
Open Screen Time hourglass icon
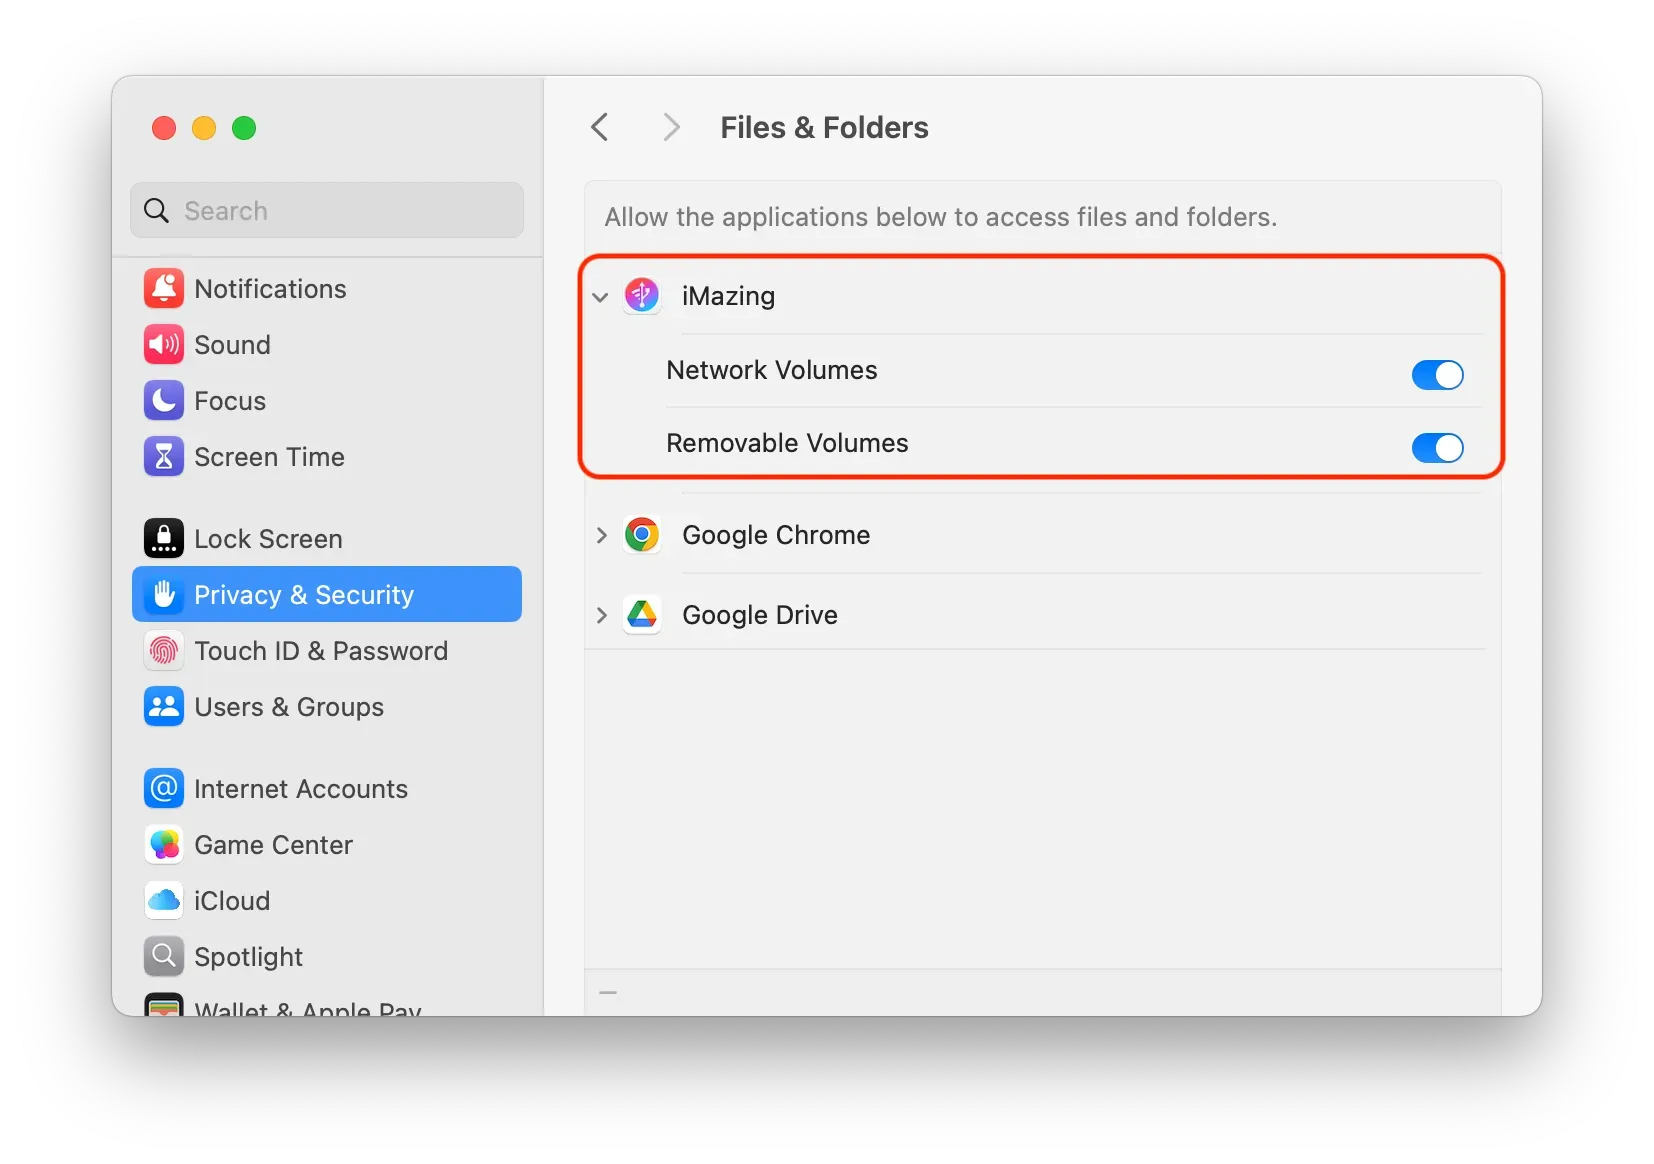click(x=164, y=457)
